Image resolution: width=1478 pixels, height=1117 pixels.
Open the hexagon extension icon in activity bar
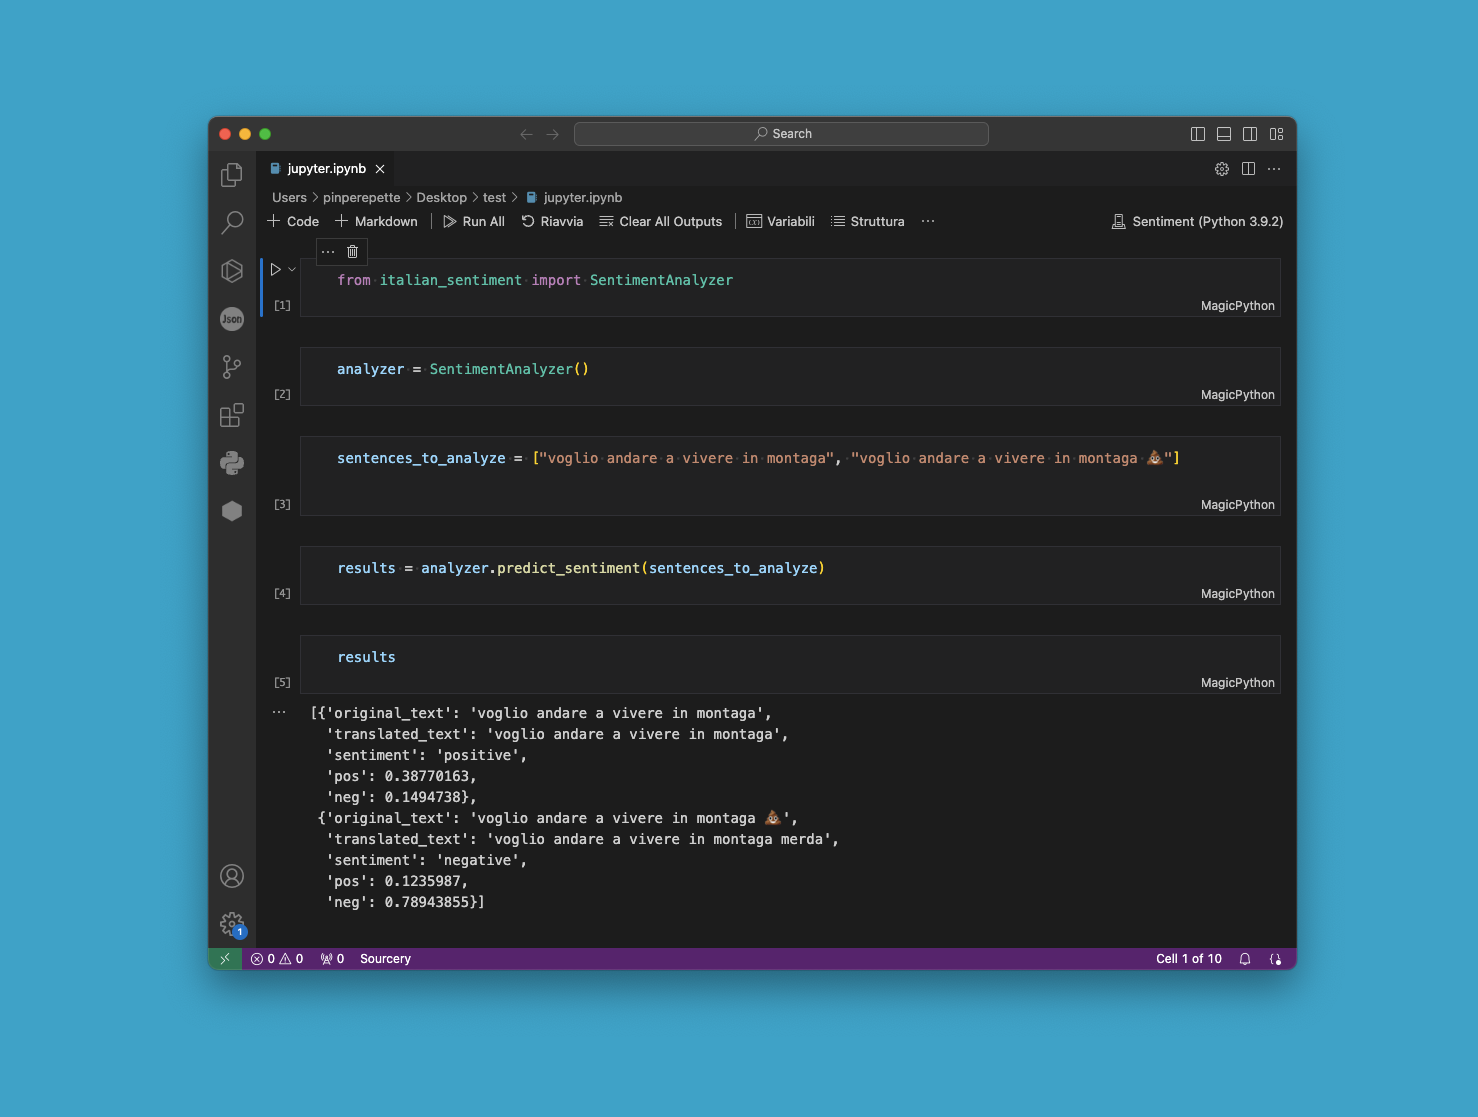click(232, 511)
